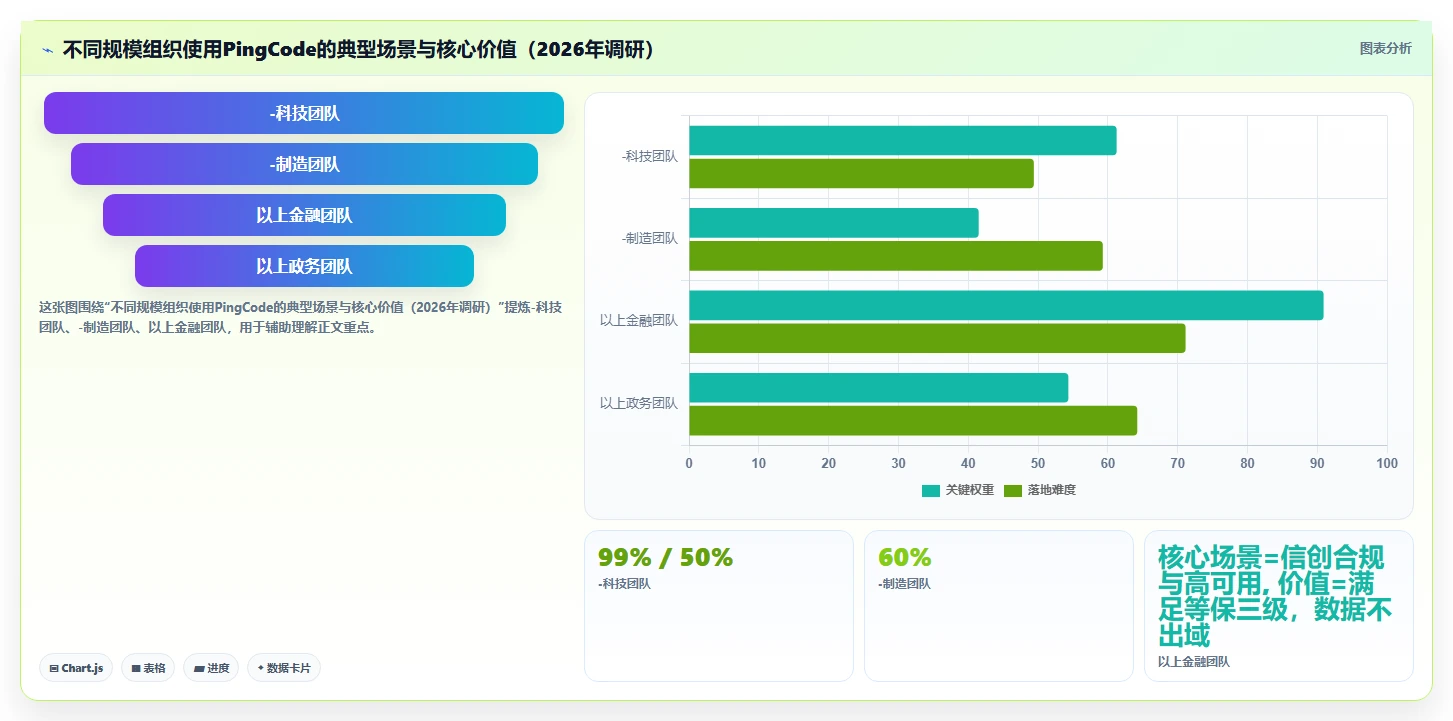Click the teal 关键权重 bar for 以上政务团队
Image resolution: width=1453 pixels, height=721 pixels.
pos(878,387)
